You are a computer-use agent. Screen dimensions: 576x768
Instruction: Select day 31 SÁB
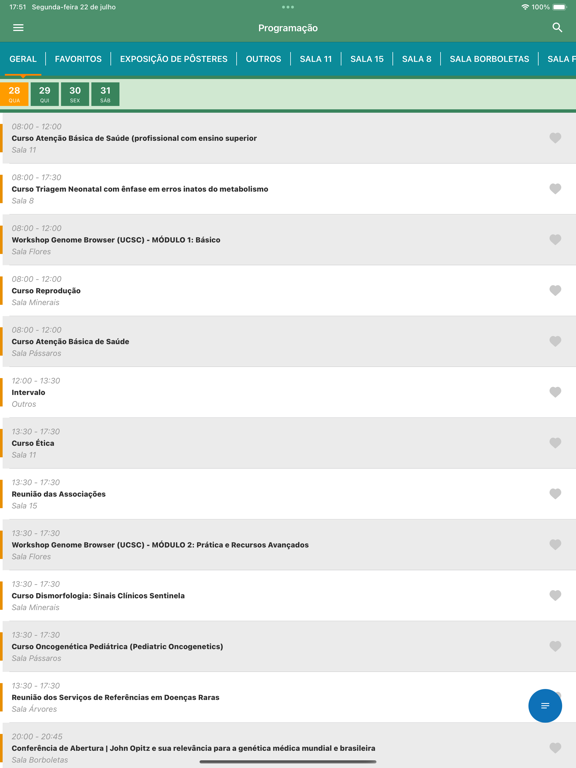pos(105,94)
